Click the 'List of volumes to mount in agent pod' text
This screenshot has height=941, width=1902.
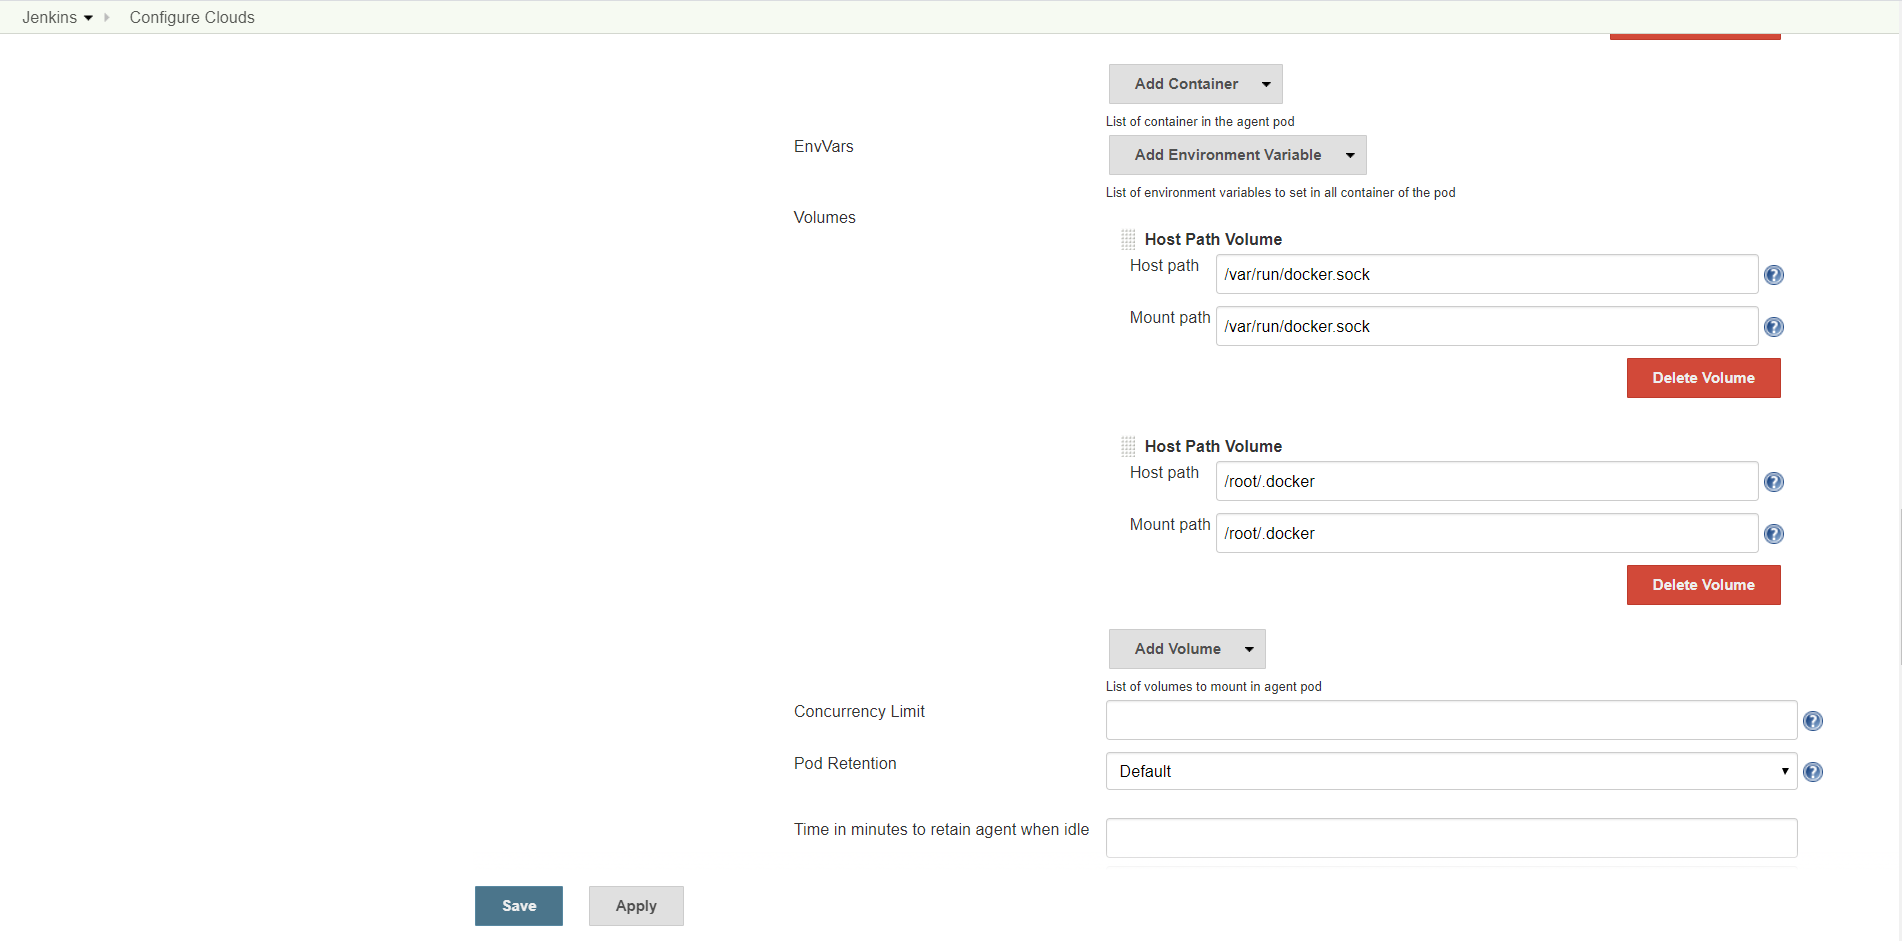pos(1213,687)
